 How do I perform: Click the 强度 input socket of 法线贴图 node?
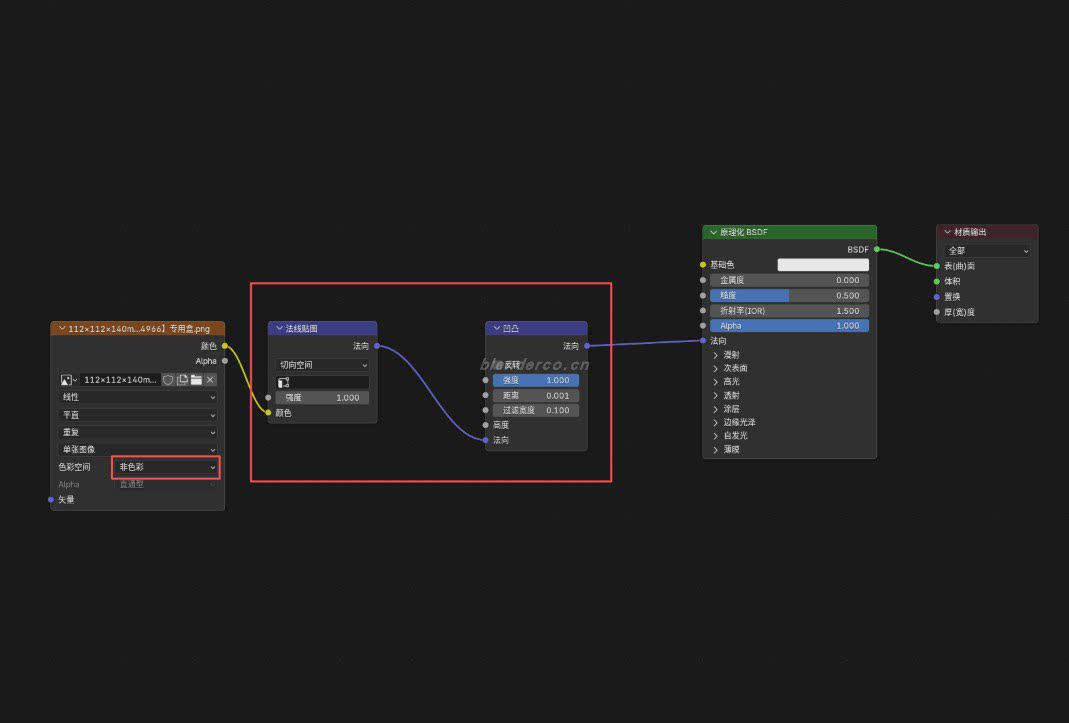tap(269, 398)
